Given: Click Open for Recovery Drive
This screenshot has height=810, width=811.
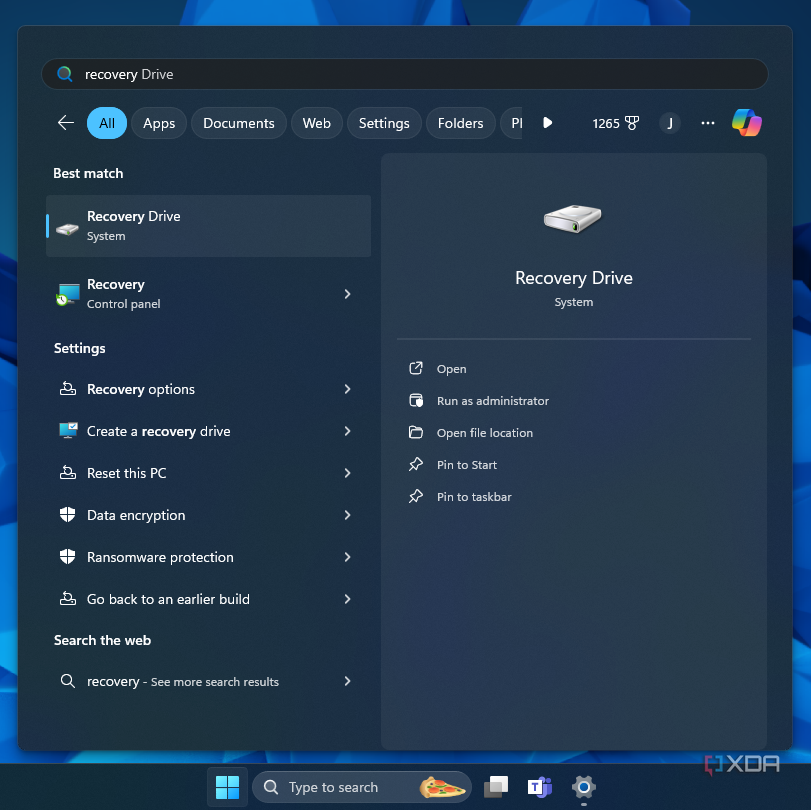Looking at the screenshot, I should tap(451, 369).
